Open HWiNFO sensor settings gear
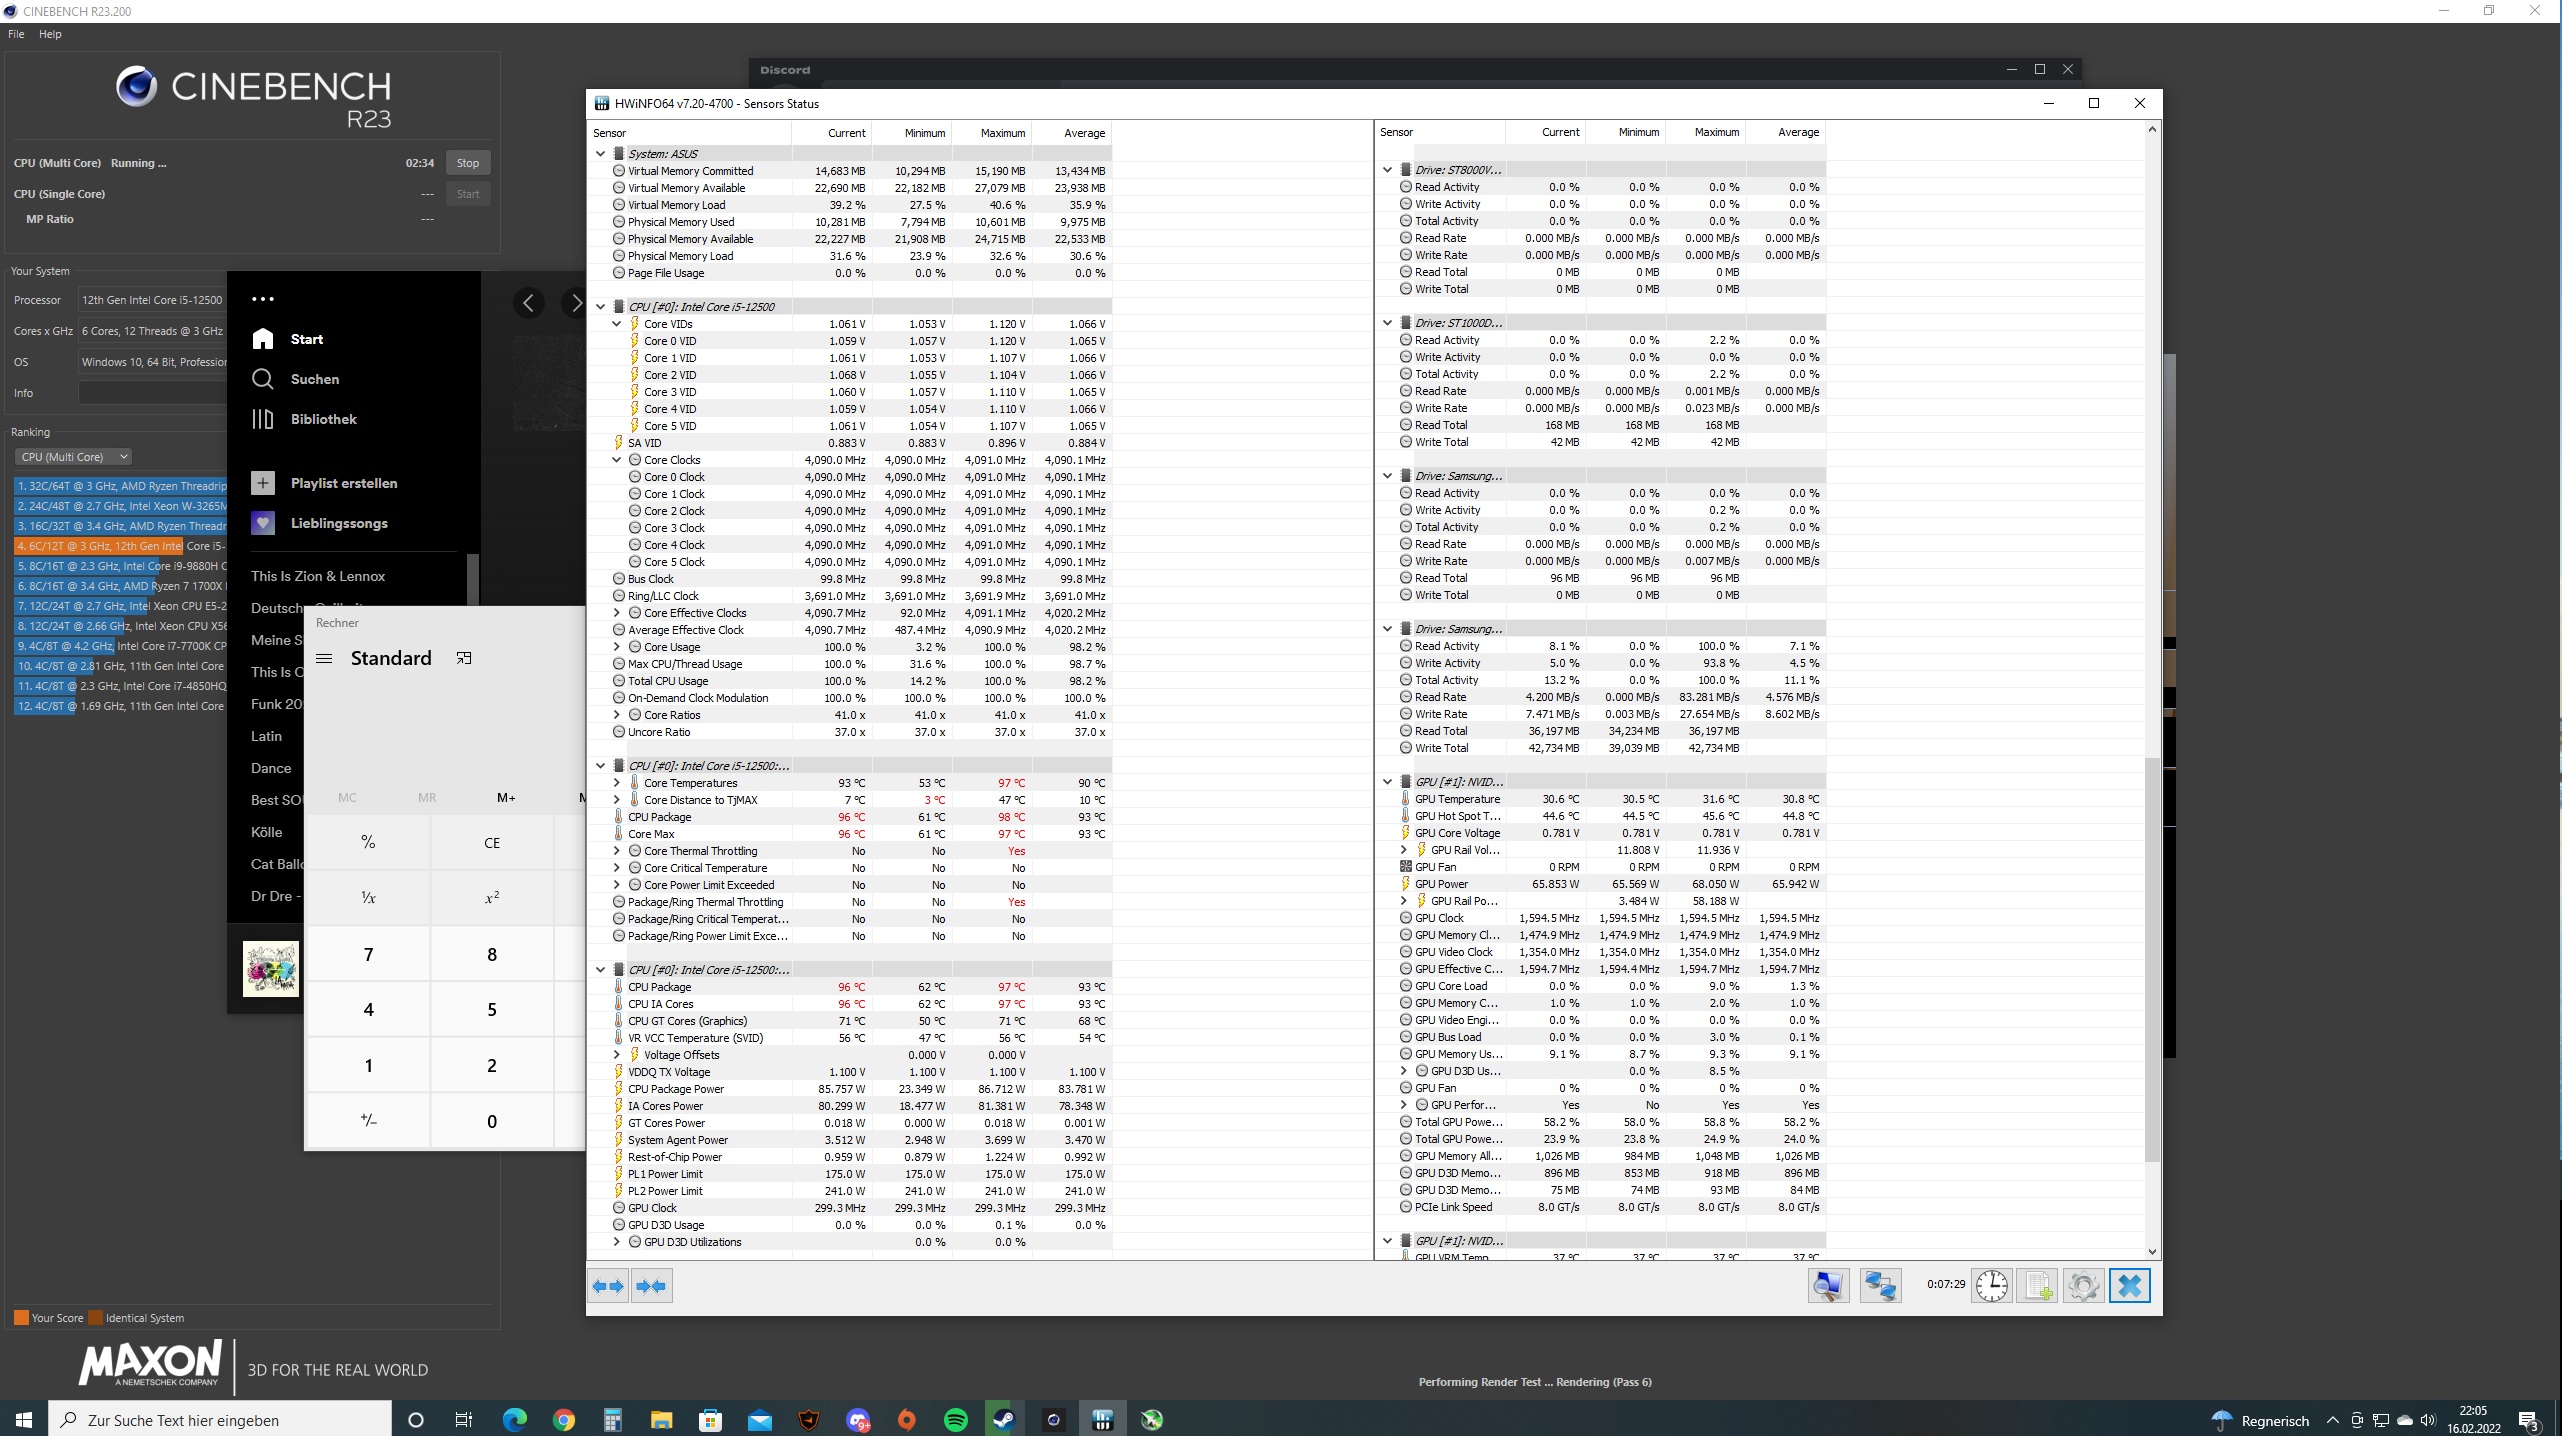Viewport: 2562px width, 1436px height. (2083, 1286)
